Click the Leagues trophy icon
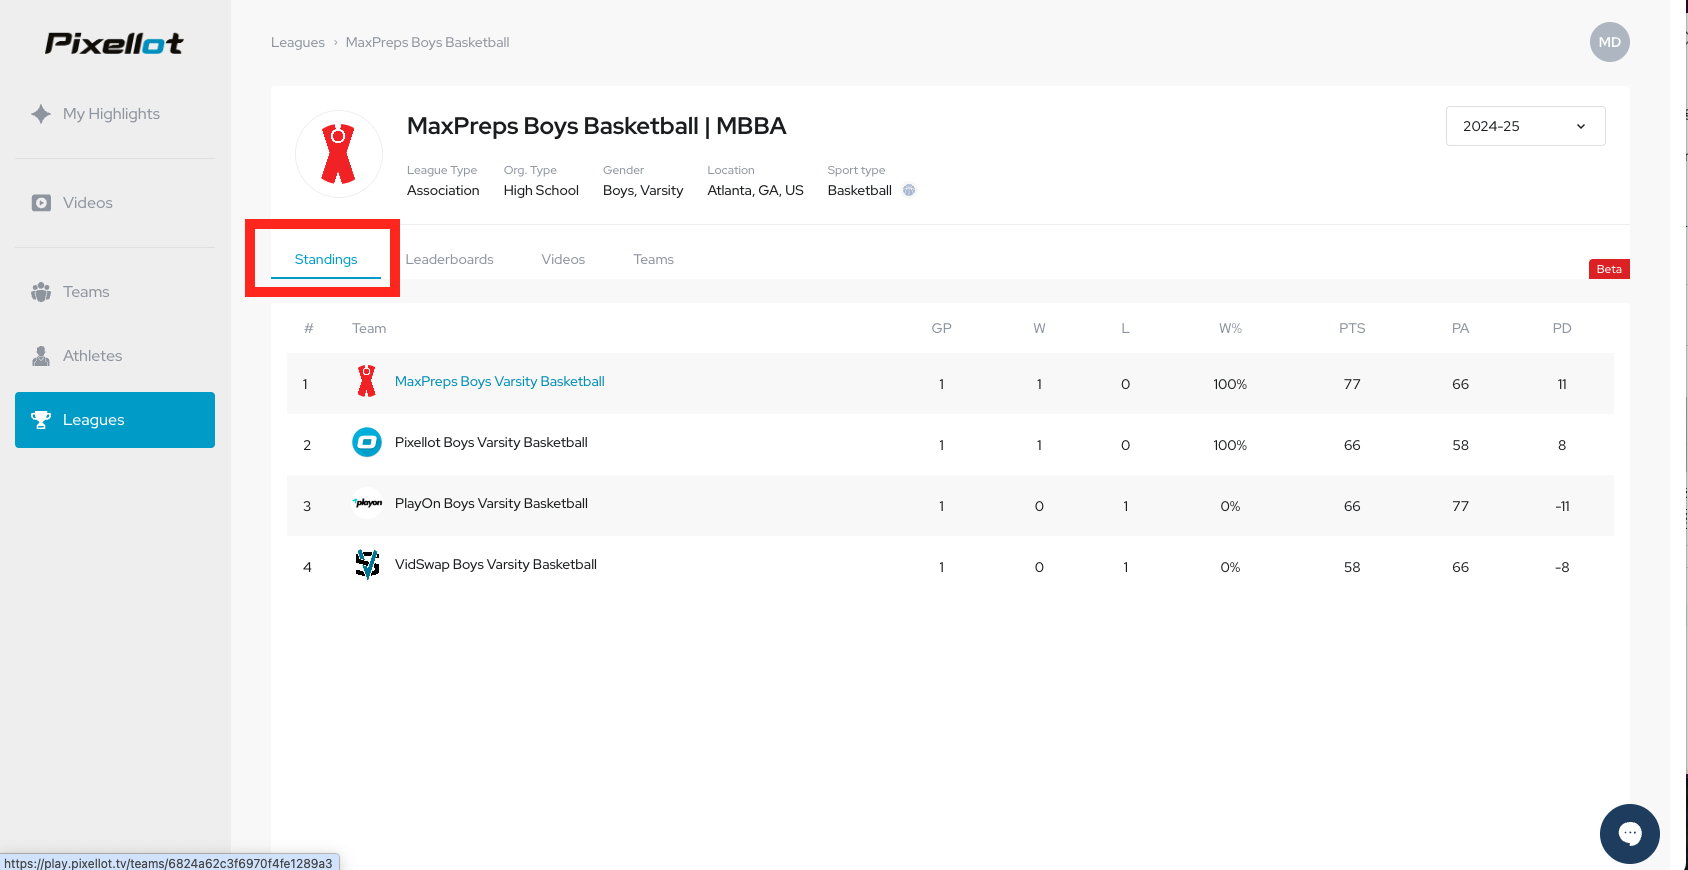Viewport: 1688px width, 870px height. point(41,420)
